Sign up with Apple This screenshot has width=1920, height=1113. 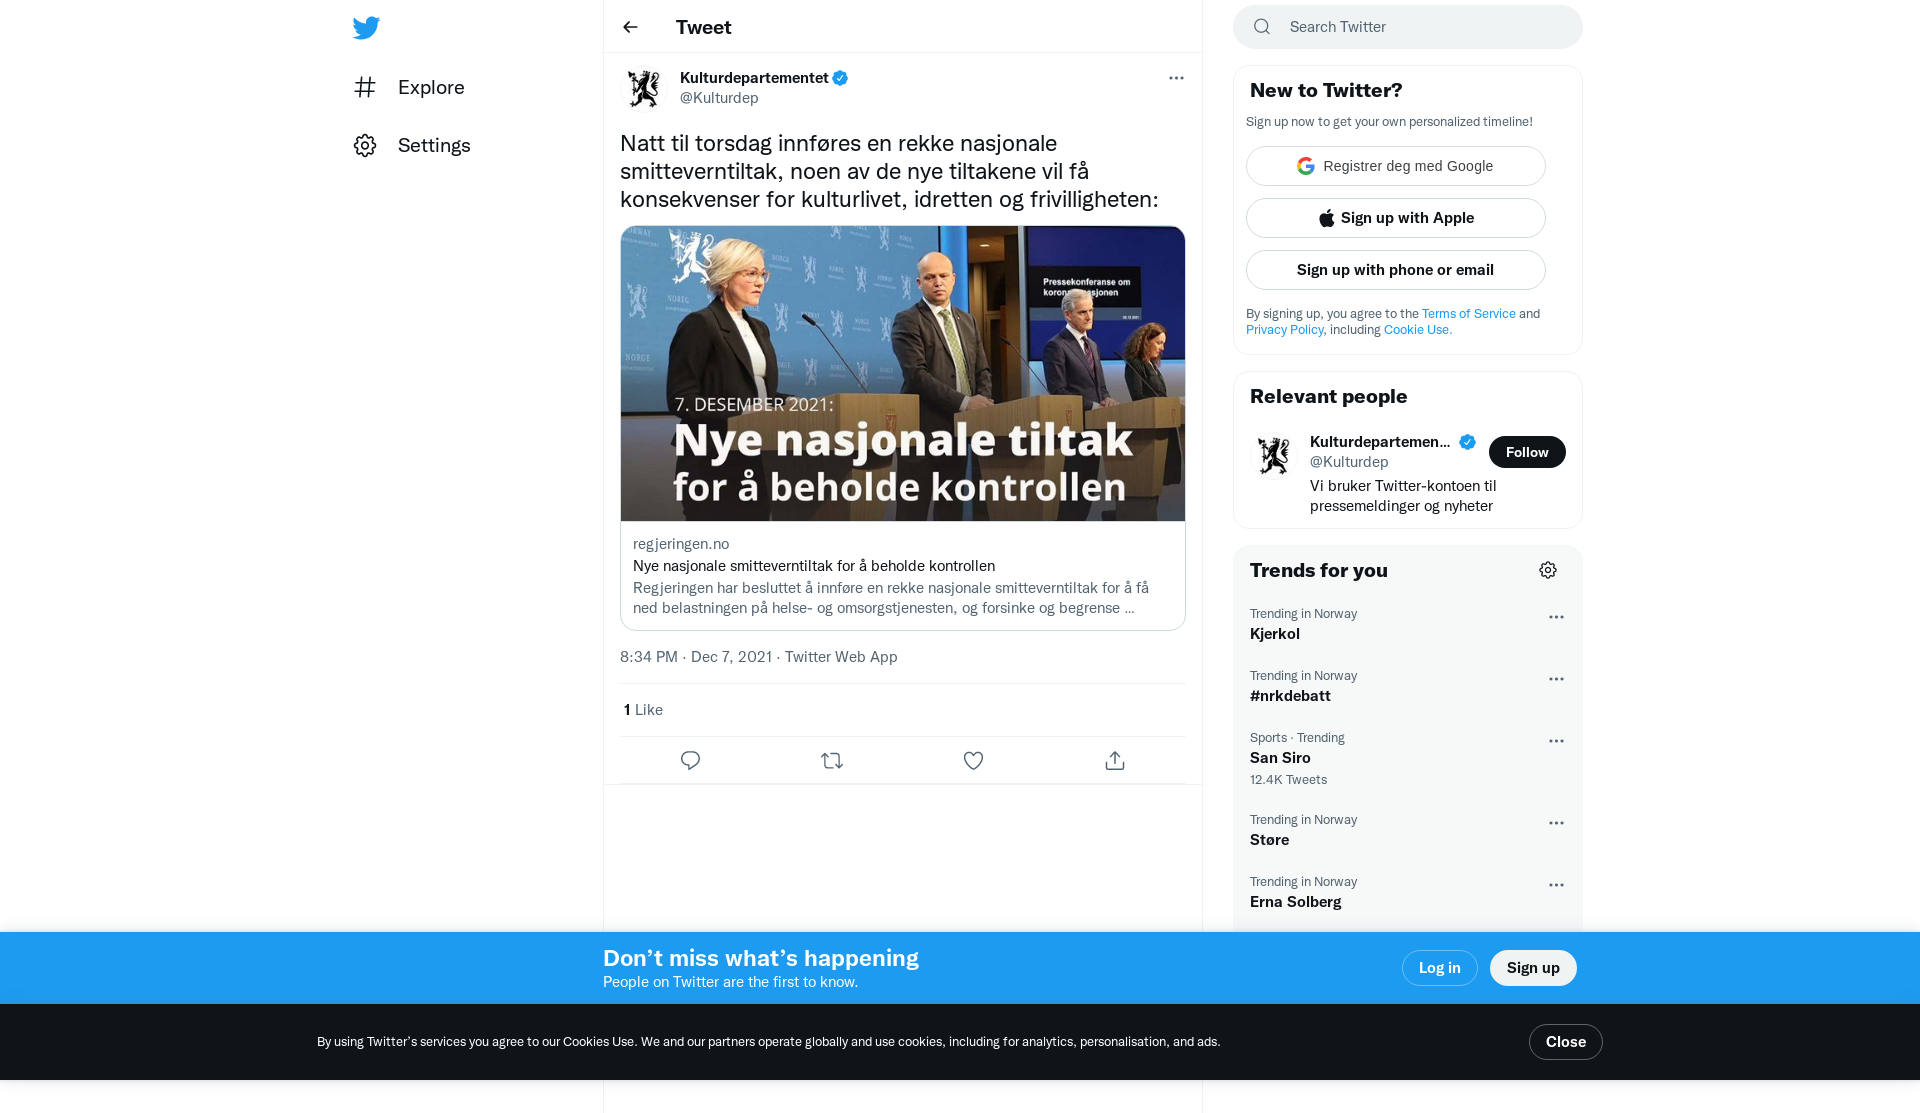[x=1396, y=218]
